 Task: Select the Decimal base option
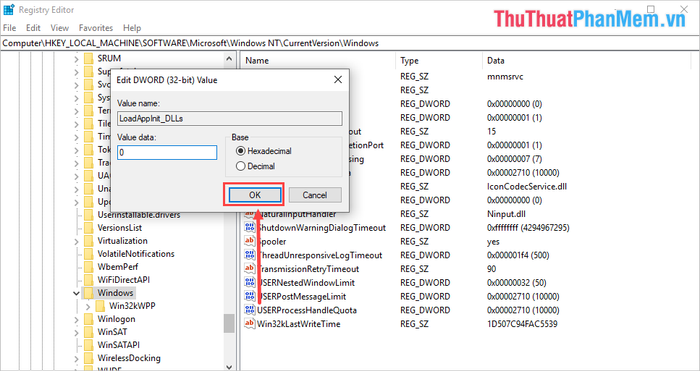pos(256,166)
